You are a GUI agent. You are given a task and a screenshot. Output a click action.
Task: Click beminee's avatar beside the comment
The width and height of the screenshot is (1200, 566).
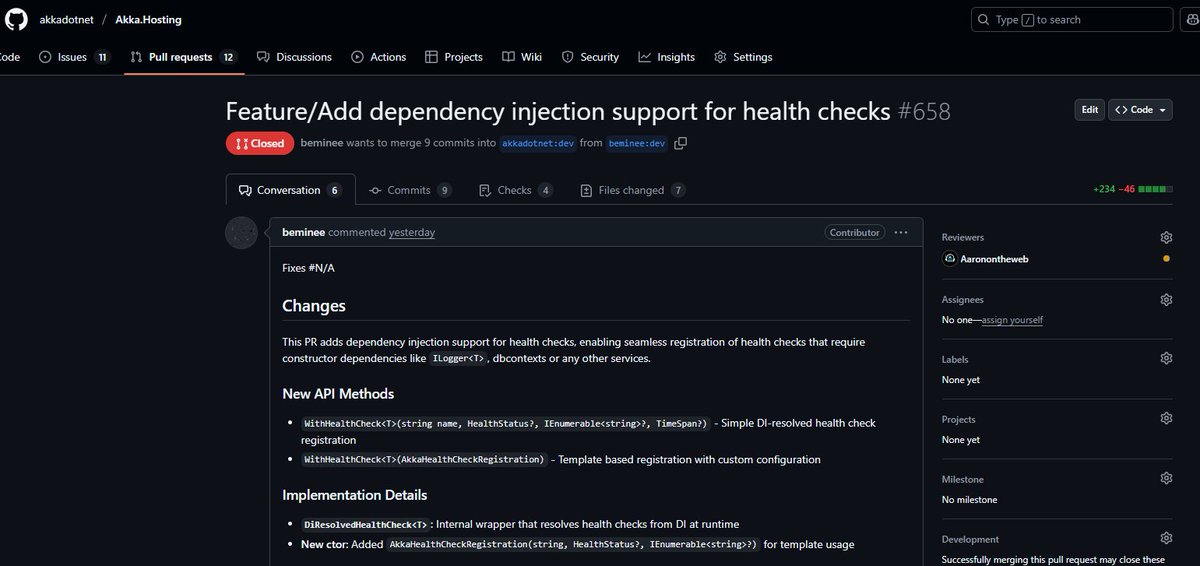[241, 233]
